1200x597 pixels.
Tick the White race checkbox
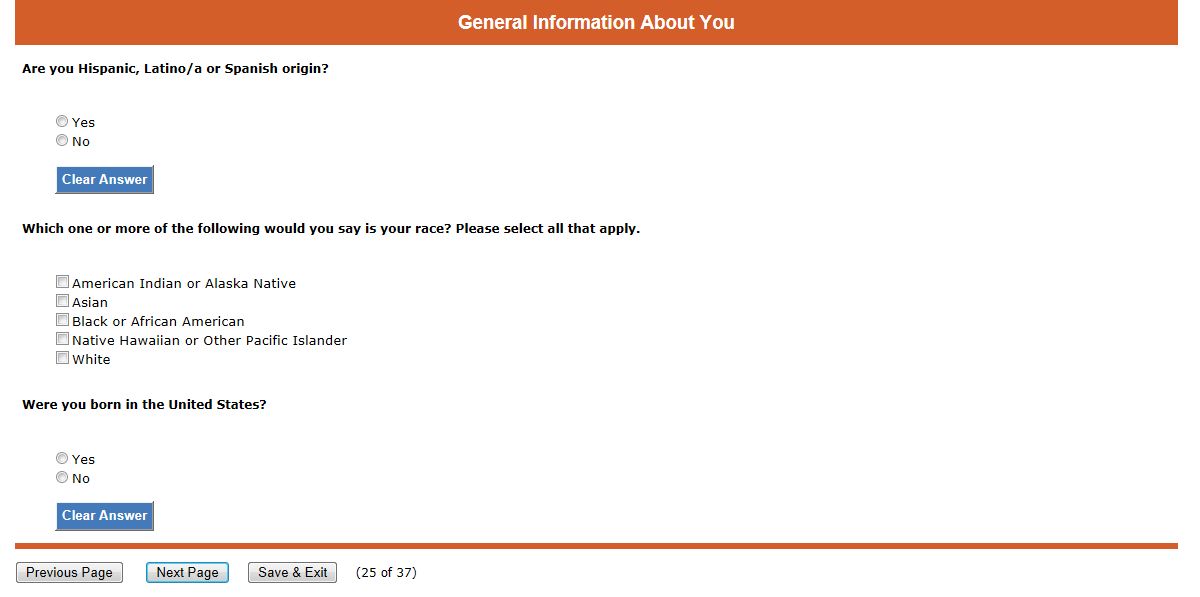pyautogui.click(x=63, y=359)
